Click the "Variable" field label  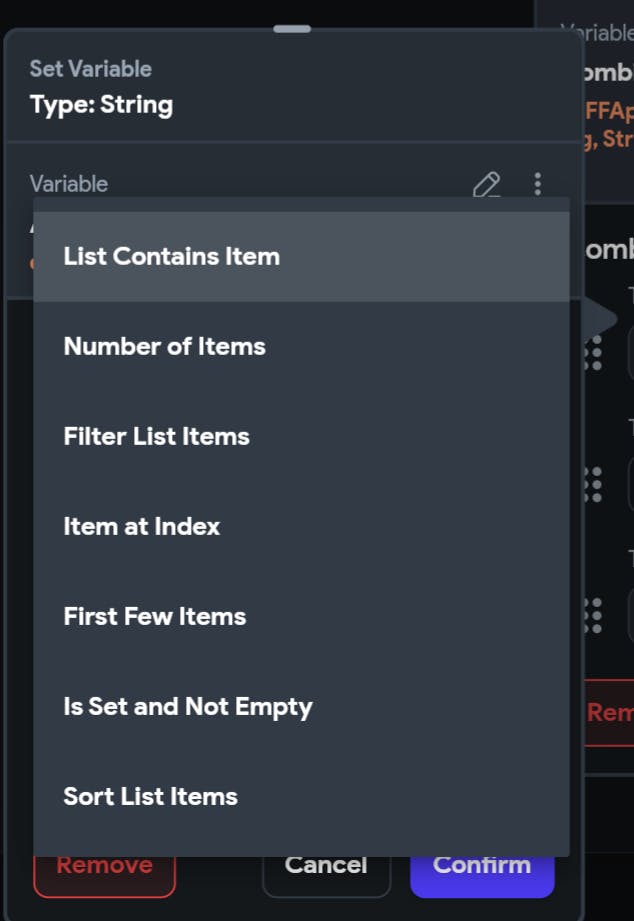click(x=69, y=184)
